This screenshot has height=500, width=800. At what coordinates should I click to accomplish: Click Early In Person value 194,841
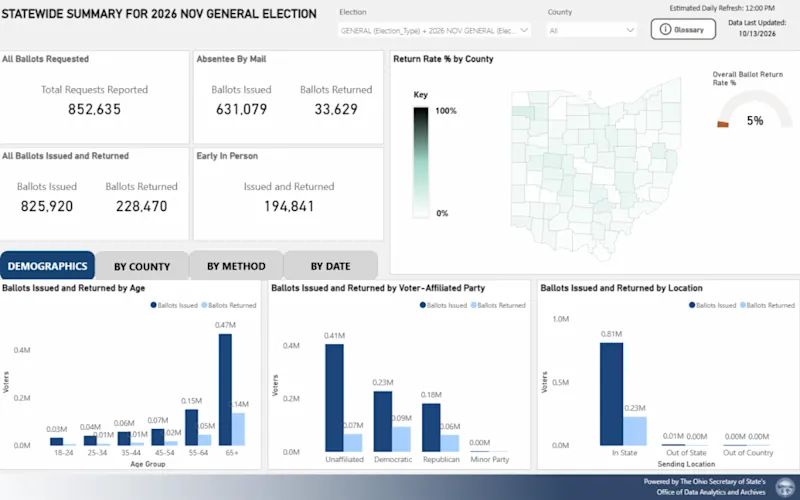(x=289, y=206)
